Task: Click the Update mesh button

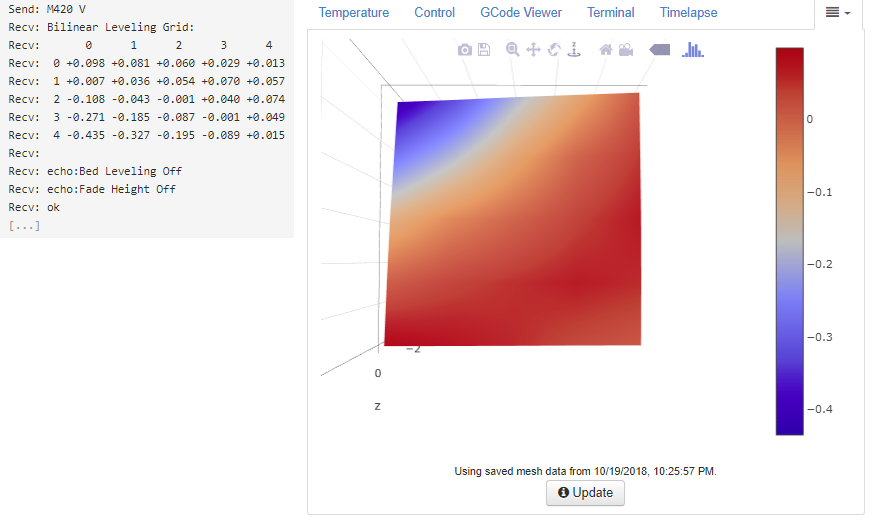Action: point(585,493)
